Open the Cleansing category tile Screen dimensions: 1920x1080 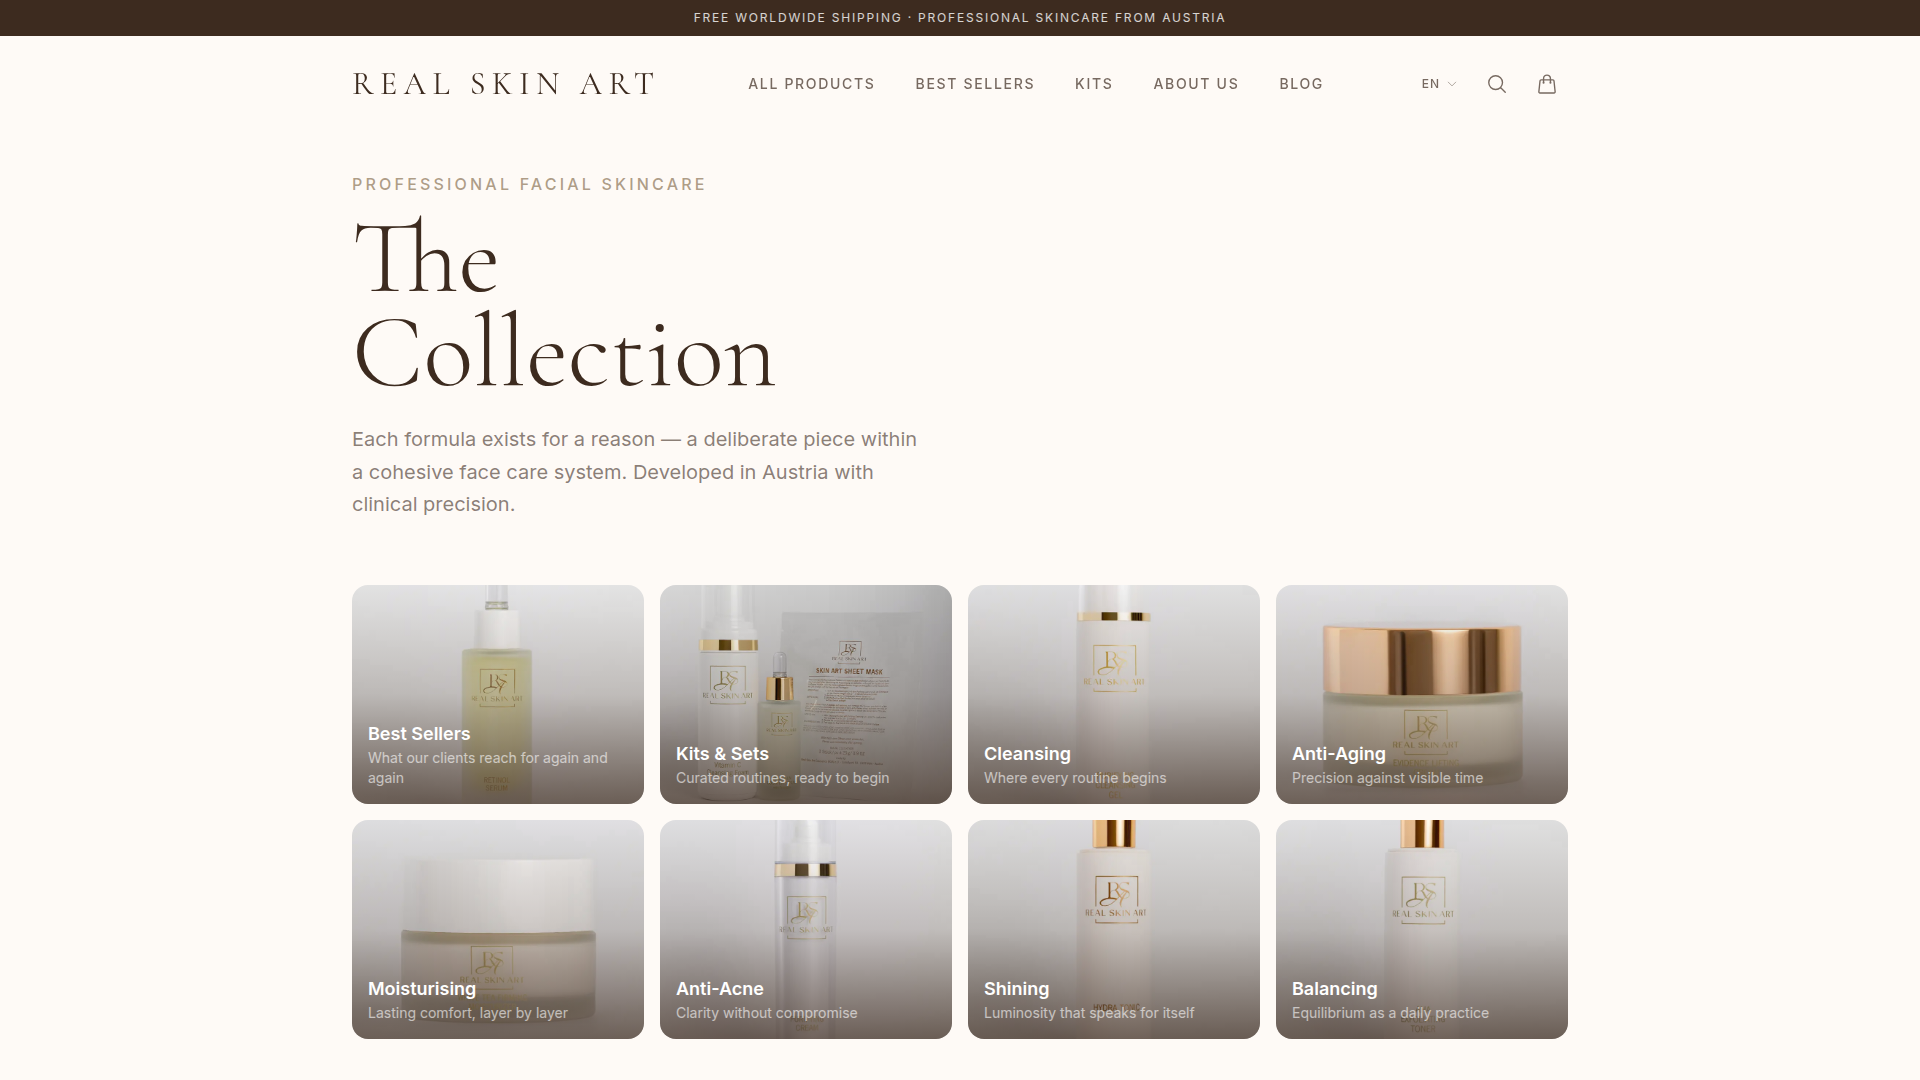1114,694
